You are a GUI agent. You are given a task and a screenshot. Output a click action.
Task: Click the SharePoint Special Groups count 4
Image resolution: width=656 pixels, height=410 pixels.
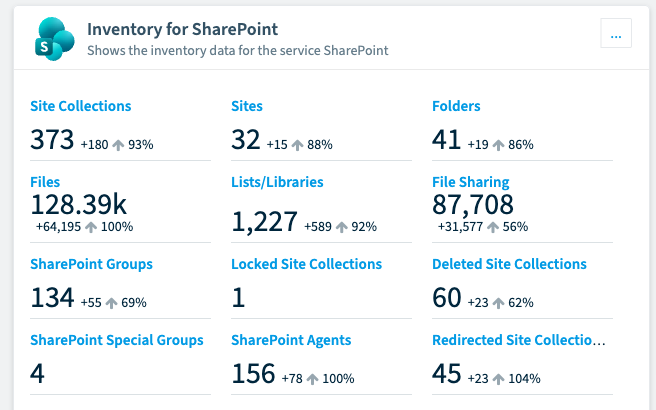coord(37,374)
